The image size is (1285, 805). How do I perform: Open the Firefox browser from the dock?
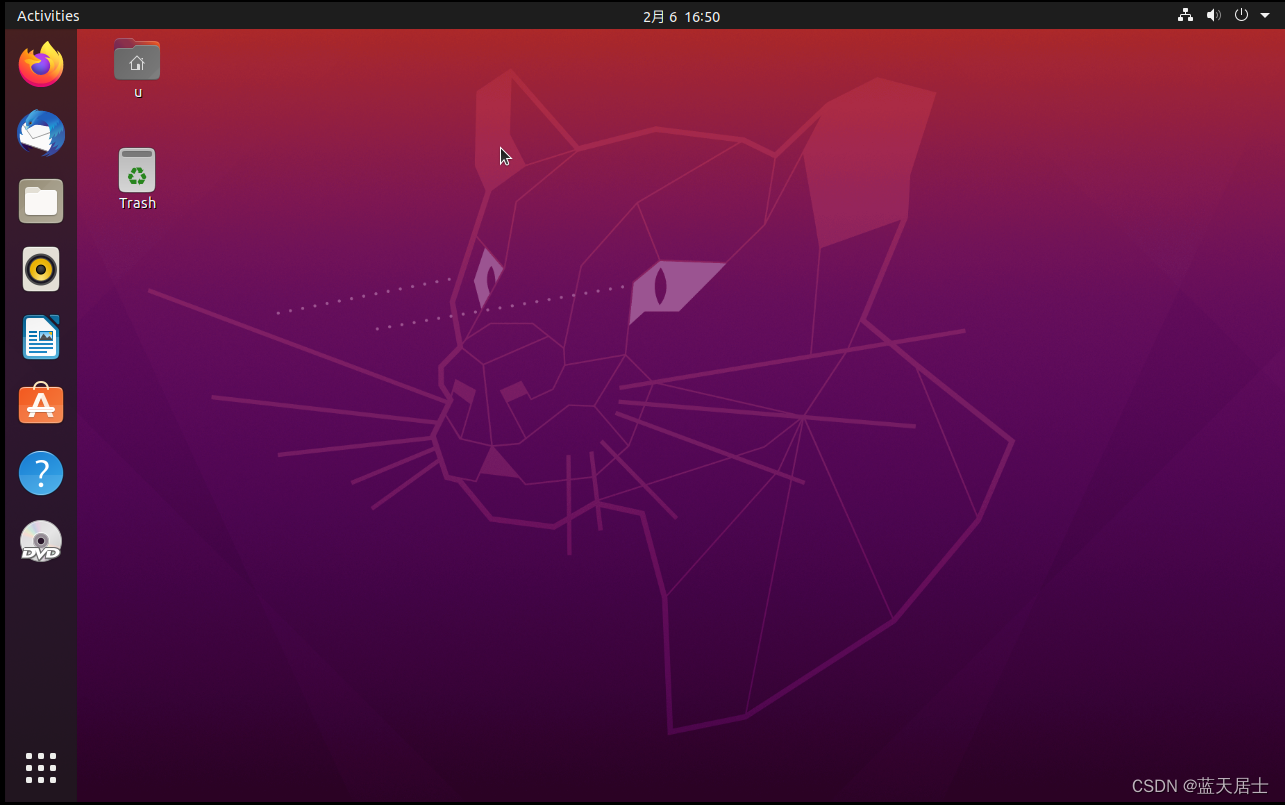point(40,63)
